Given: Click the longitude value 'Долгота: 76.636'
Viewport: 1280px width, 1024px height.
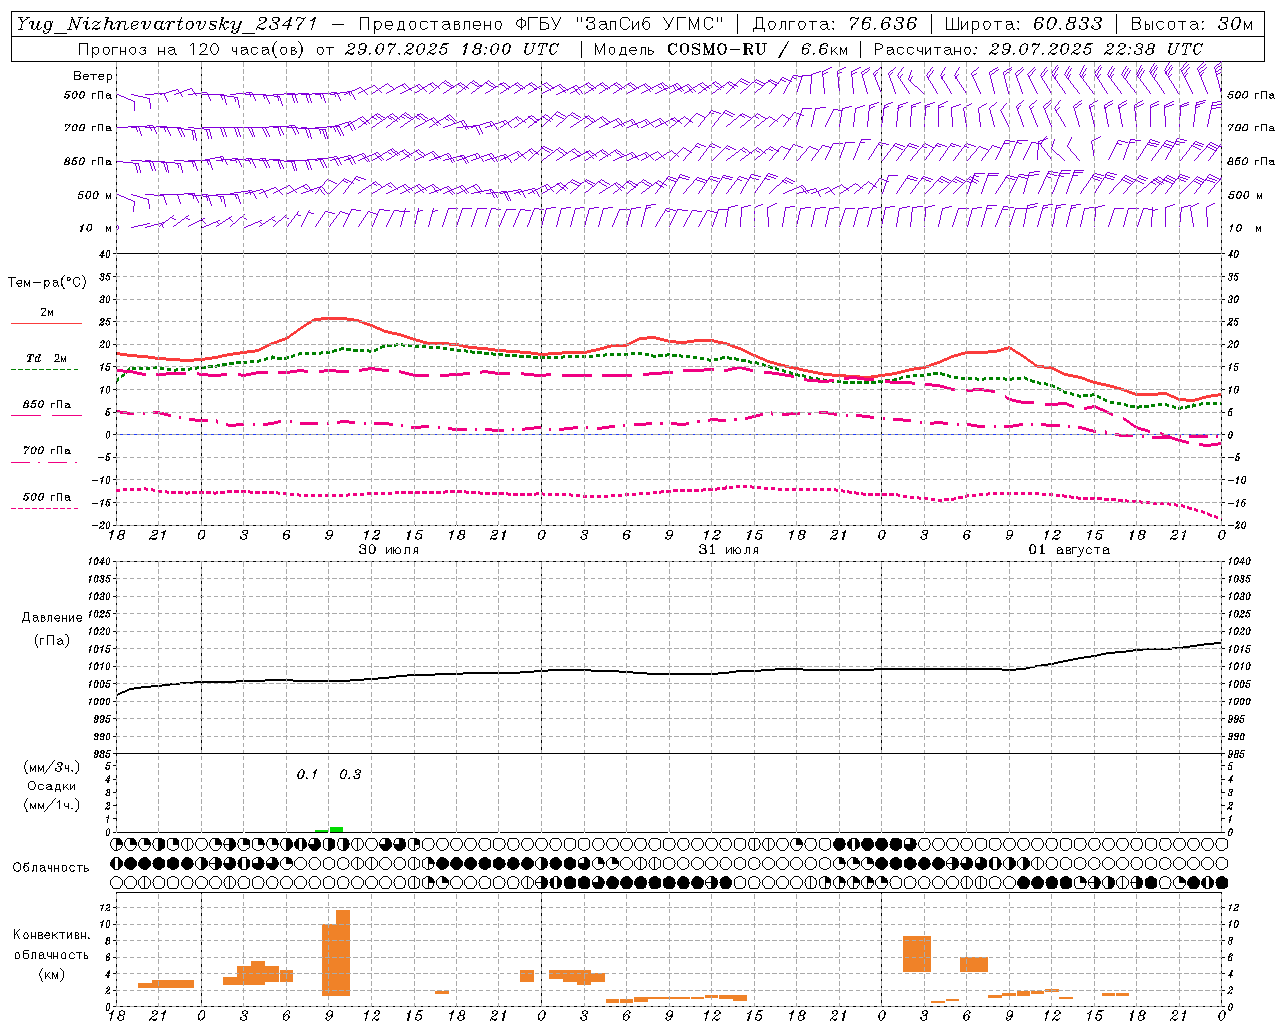Looking at the screenshot, I should (835, 24).
